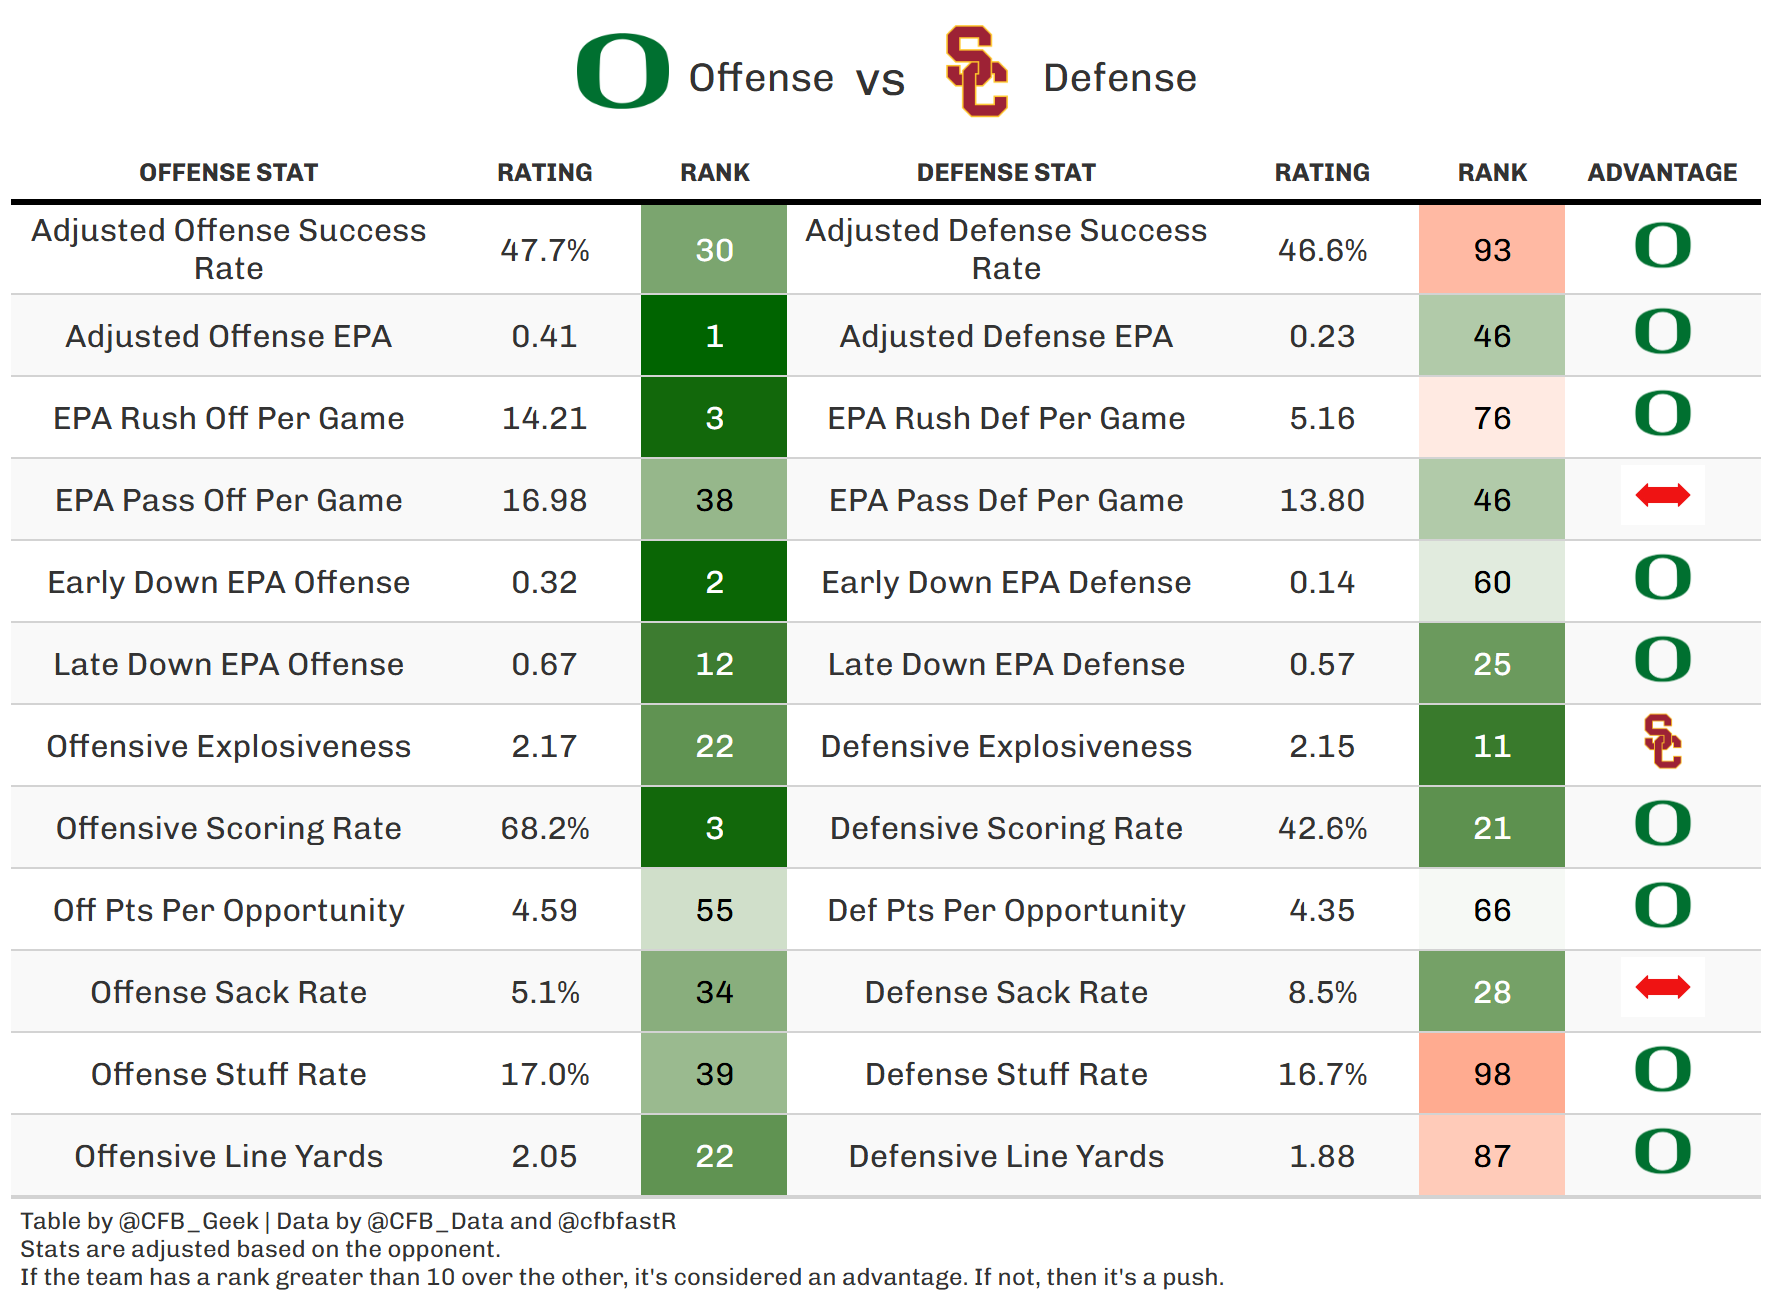Screen dimensions: 1770x1312
Task: Click Oregon advantage icon in Defense Stuff Rate row
Action: pos(1662,1070)
